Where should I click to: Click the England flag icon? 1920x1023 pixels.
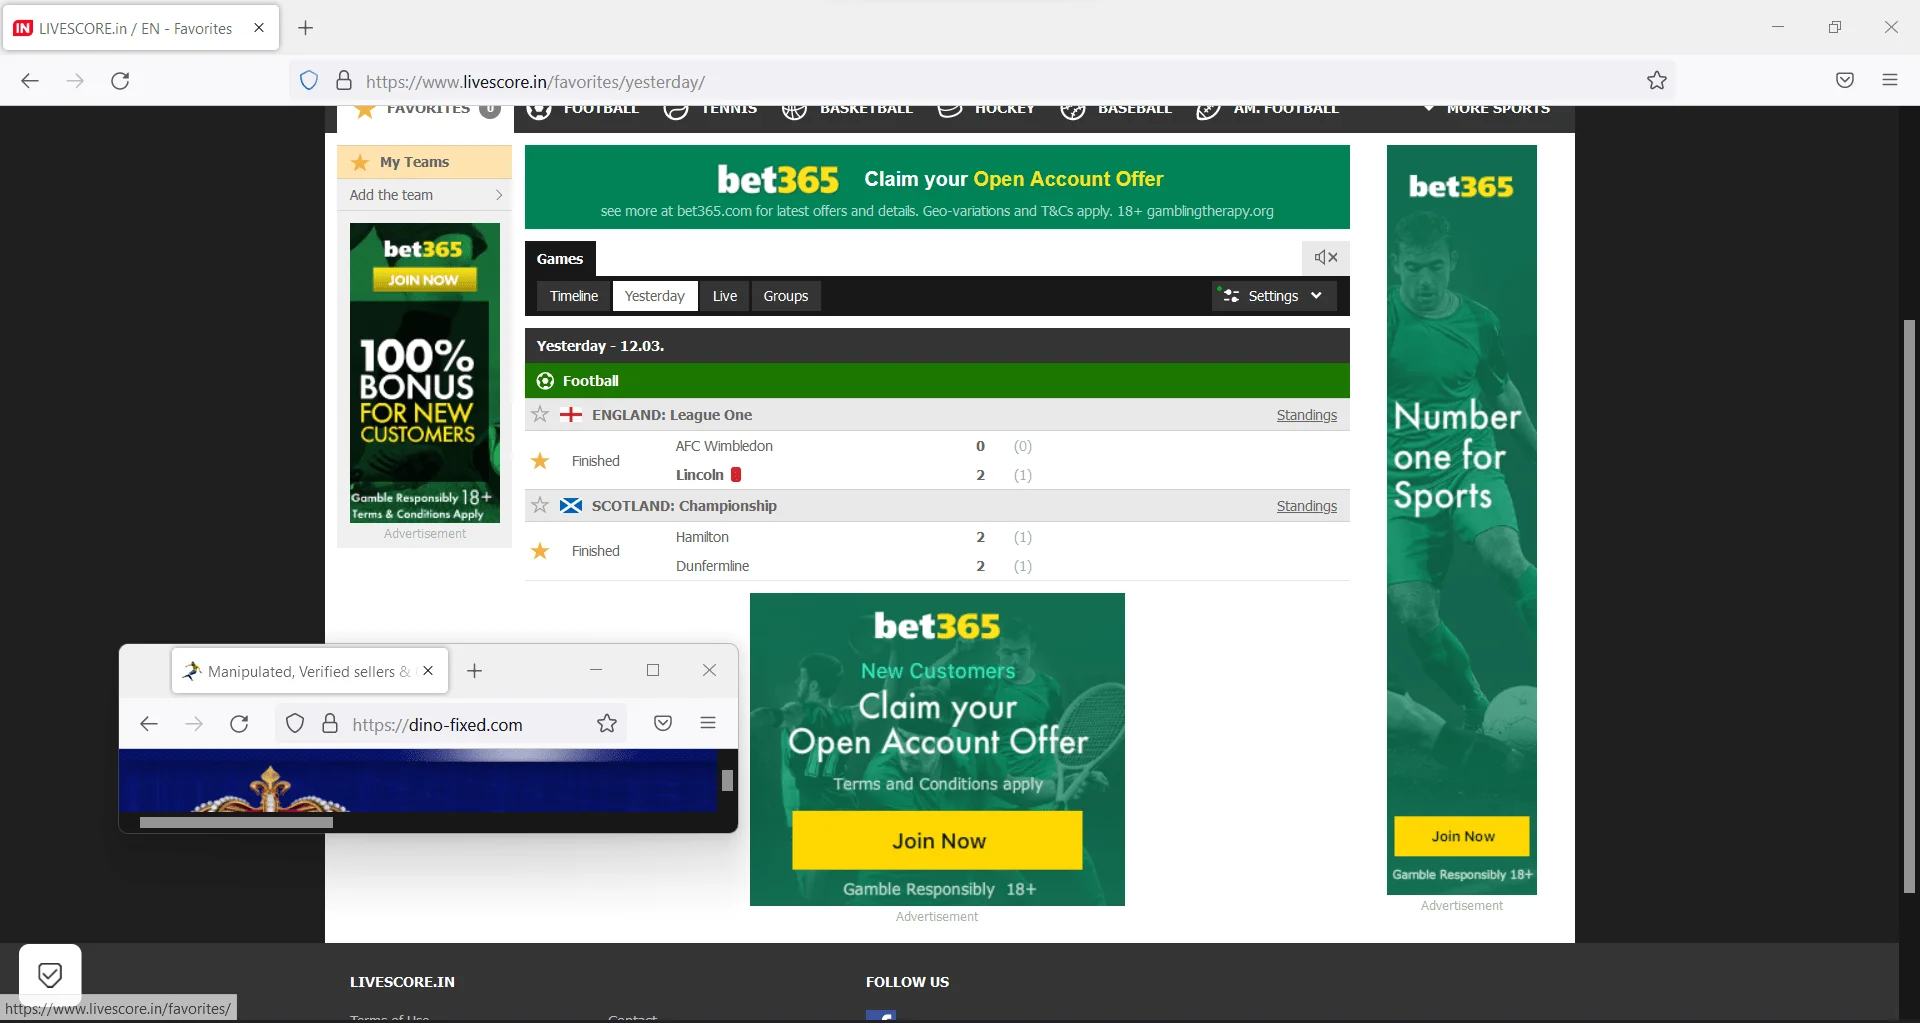[571, 414]
